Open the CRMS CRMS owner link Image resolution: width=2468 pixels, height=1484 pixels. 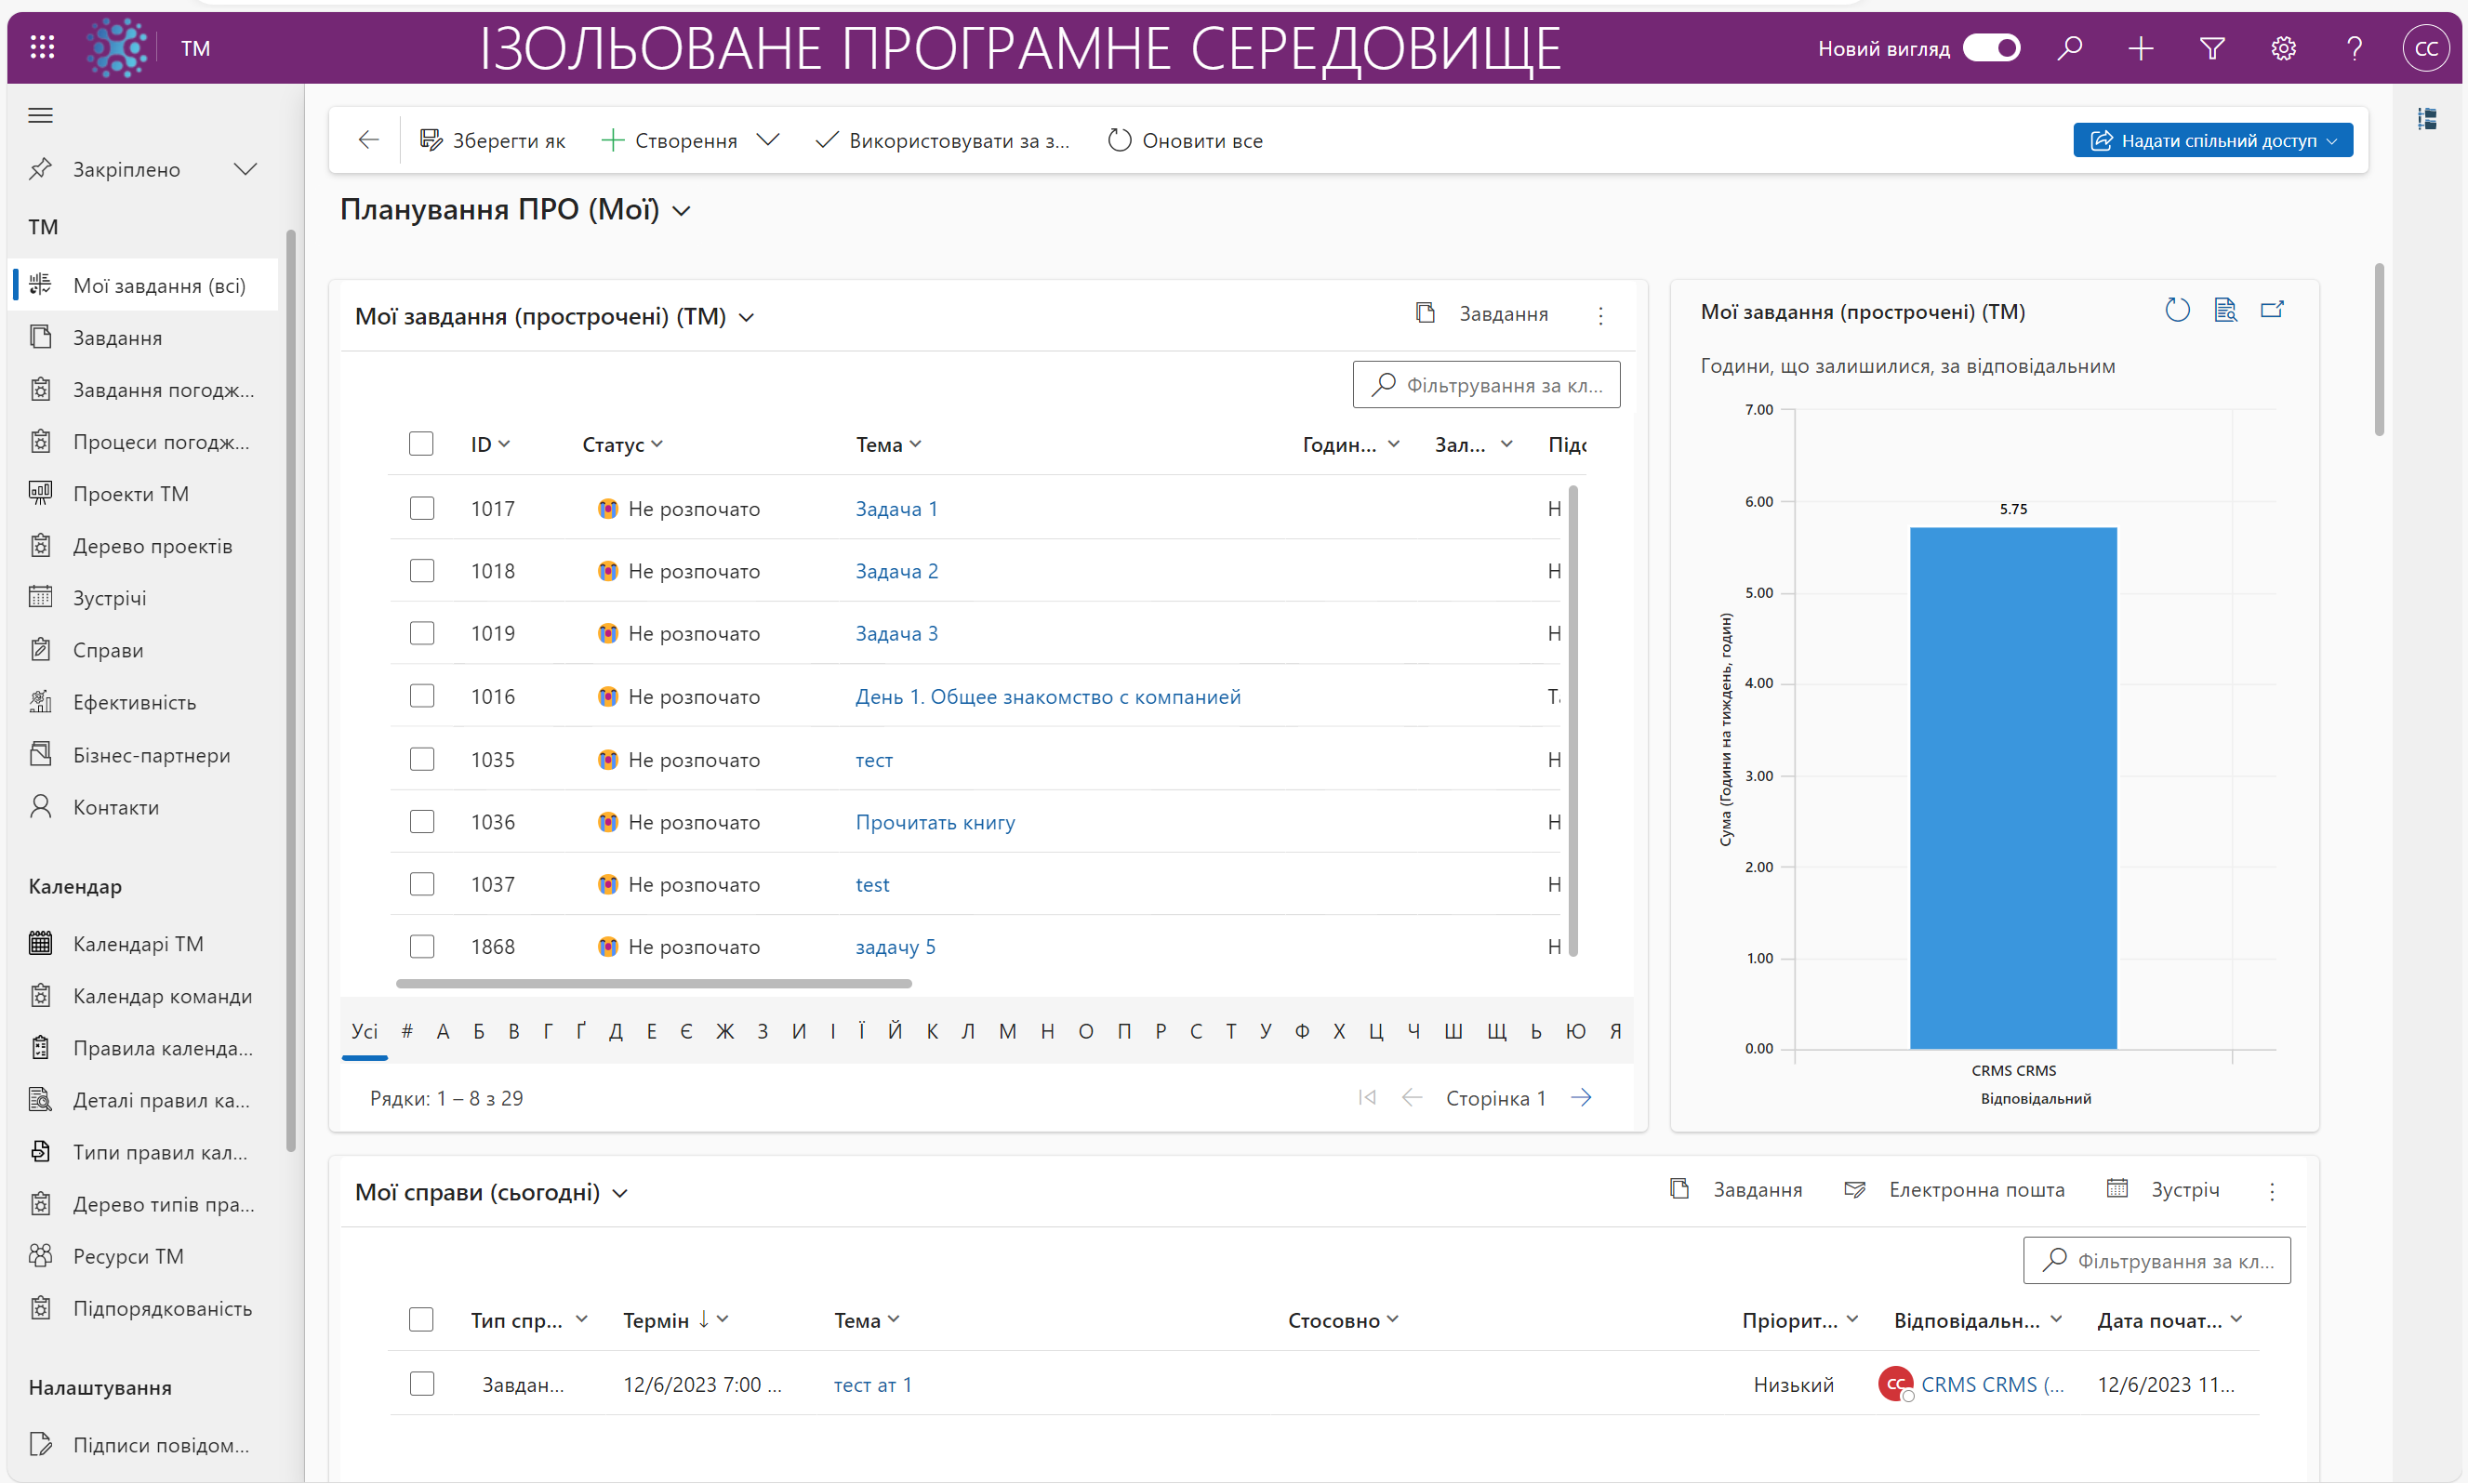[1992, 1384]
